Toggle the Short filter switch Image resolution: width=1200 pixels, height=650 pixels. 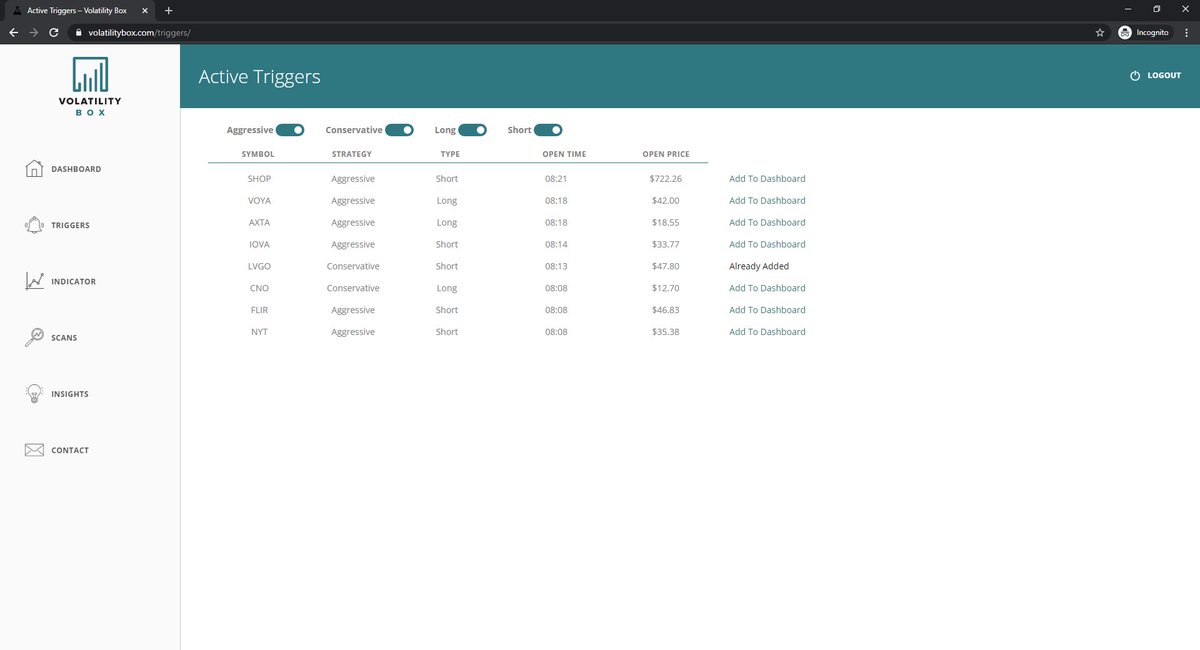[548, 130]
